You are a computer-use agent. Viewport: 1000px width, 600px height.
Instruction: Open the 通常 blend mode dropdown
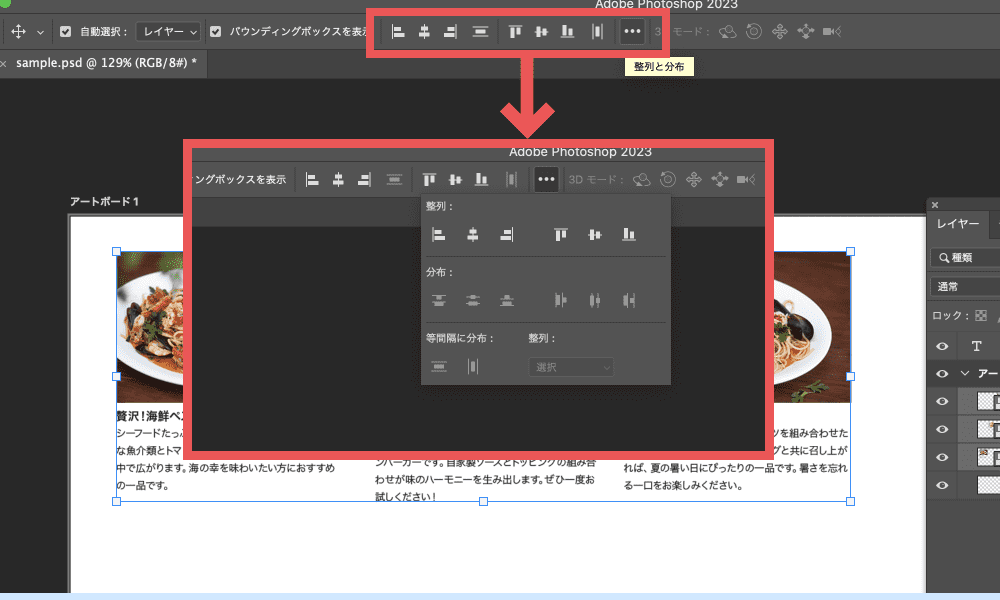[x=965, y=286]
